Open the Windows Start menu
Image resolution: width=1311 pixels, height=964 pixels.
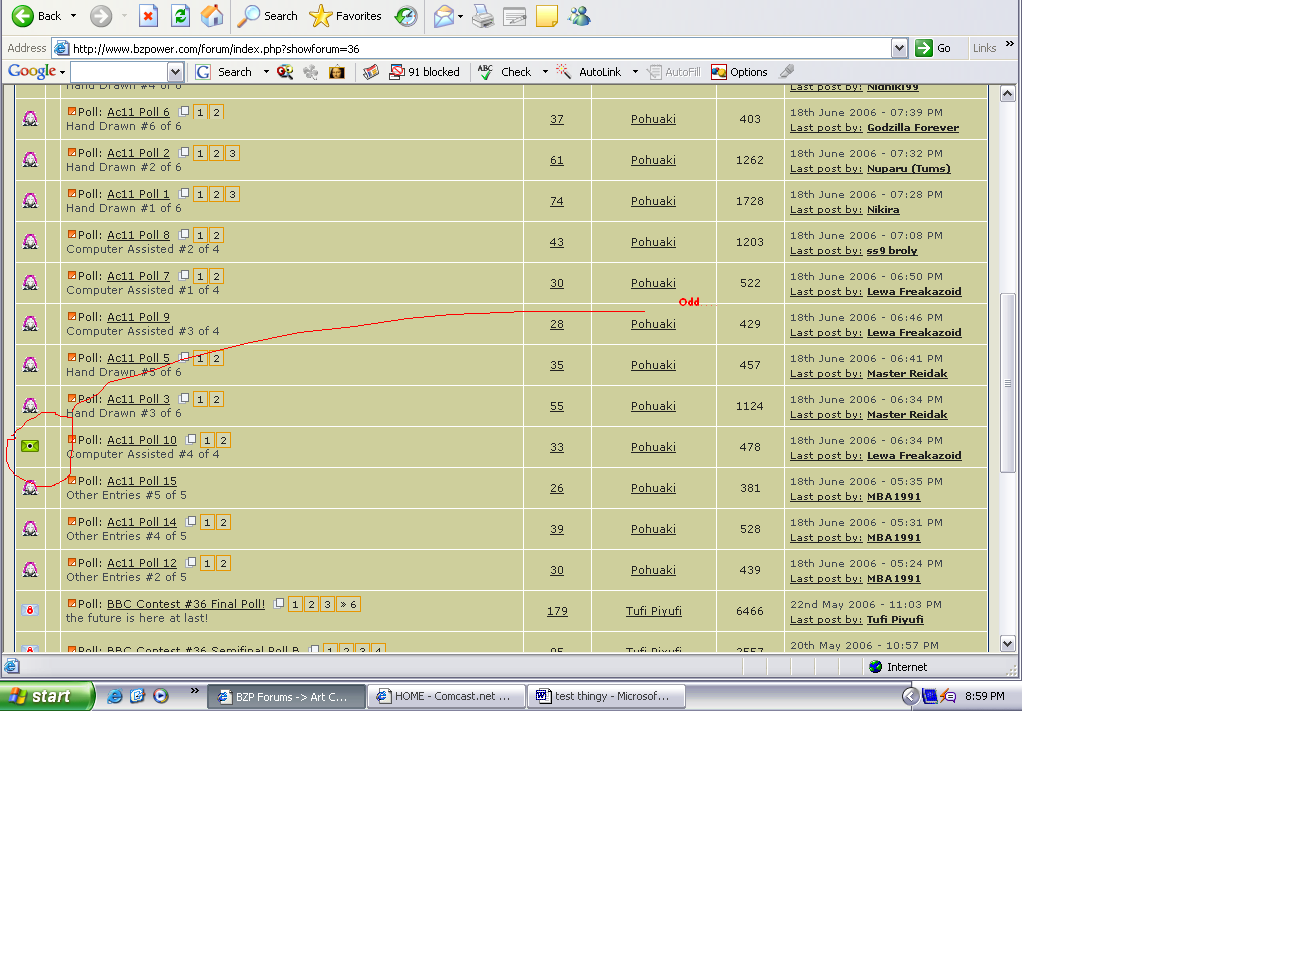tap(47, 696)
